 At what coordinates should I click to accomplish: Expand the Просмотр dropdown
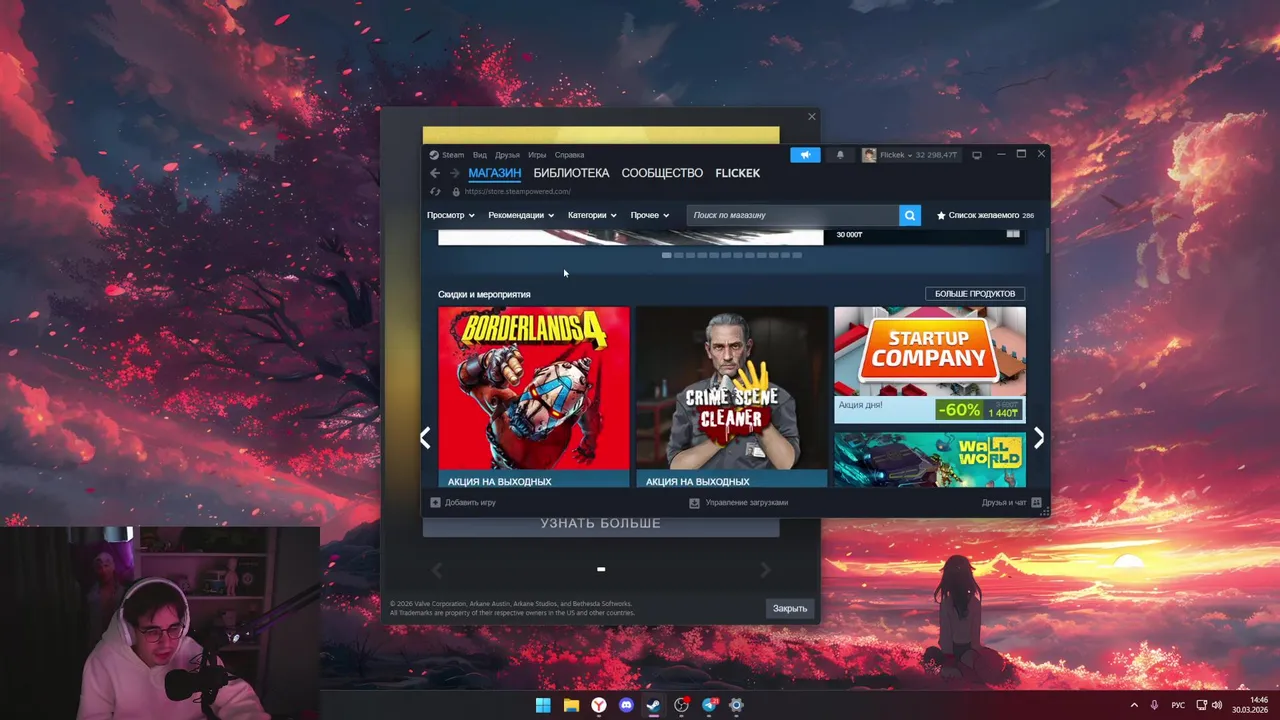pyautogui.click(x=451, y=215)
